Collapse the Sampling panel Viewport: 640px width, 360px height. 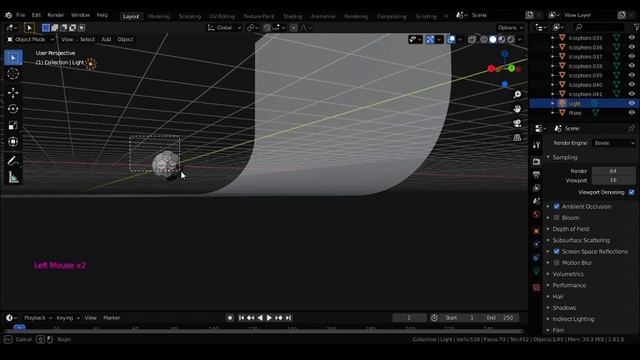pos(548,157)
